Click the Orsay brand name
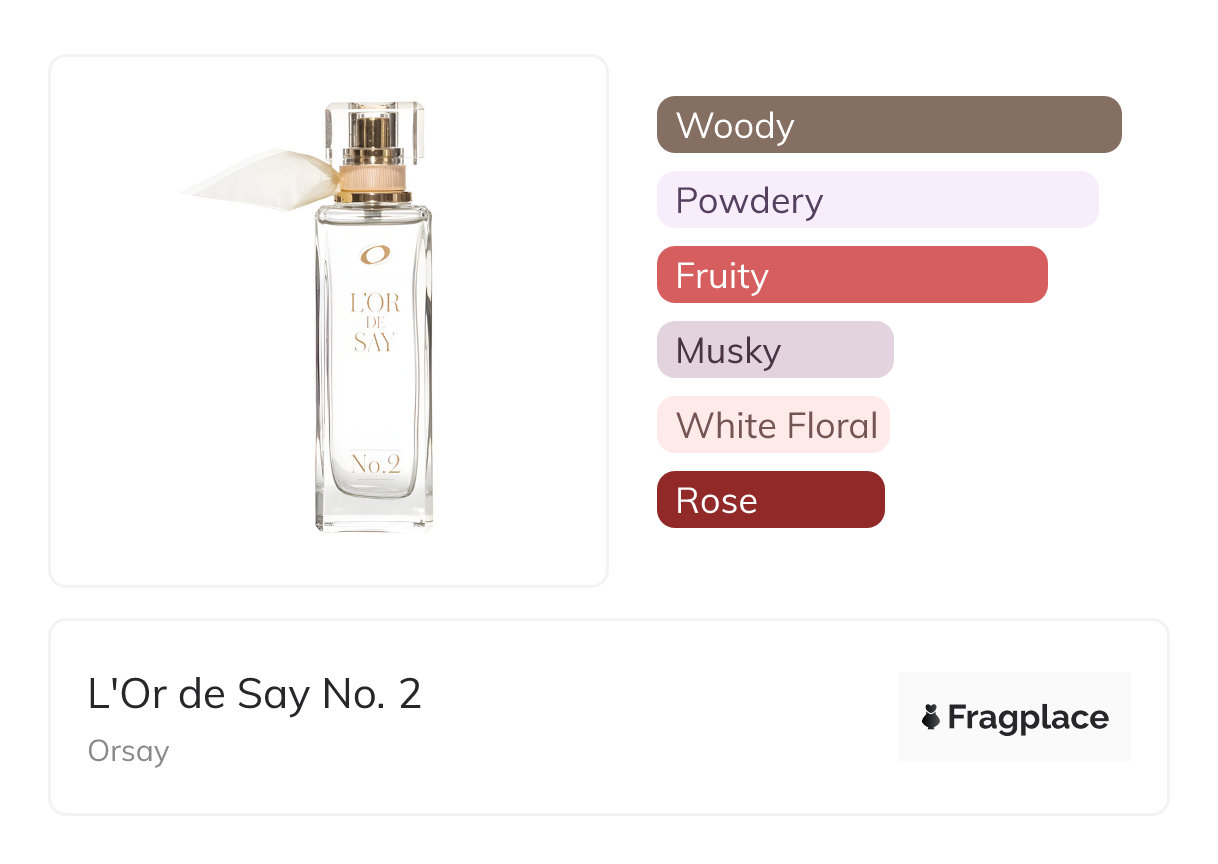 tap(128, 751)
